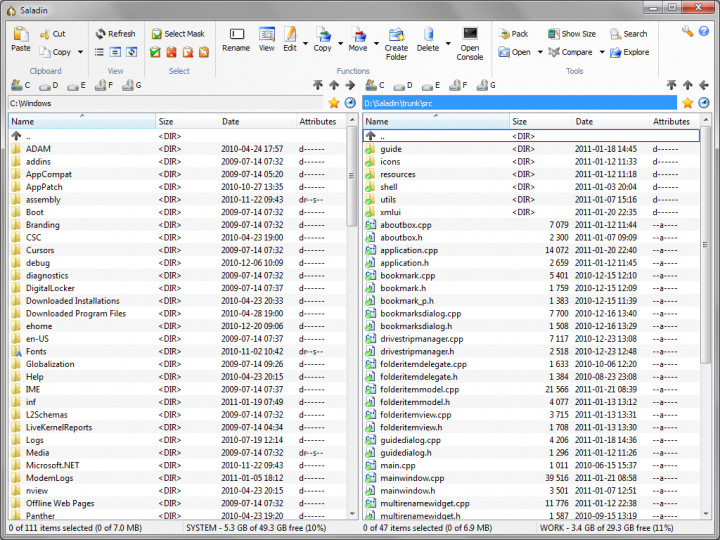Image resolution: width=720 pixels, height=540 pixels.
Task: Sort left pane by Date column
Action: pyautogui.click(x=258, y=121)
